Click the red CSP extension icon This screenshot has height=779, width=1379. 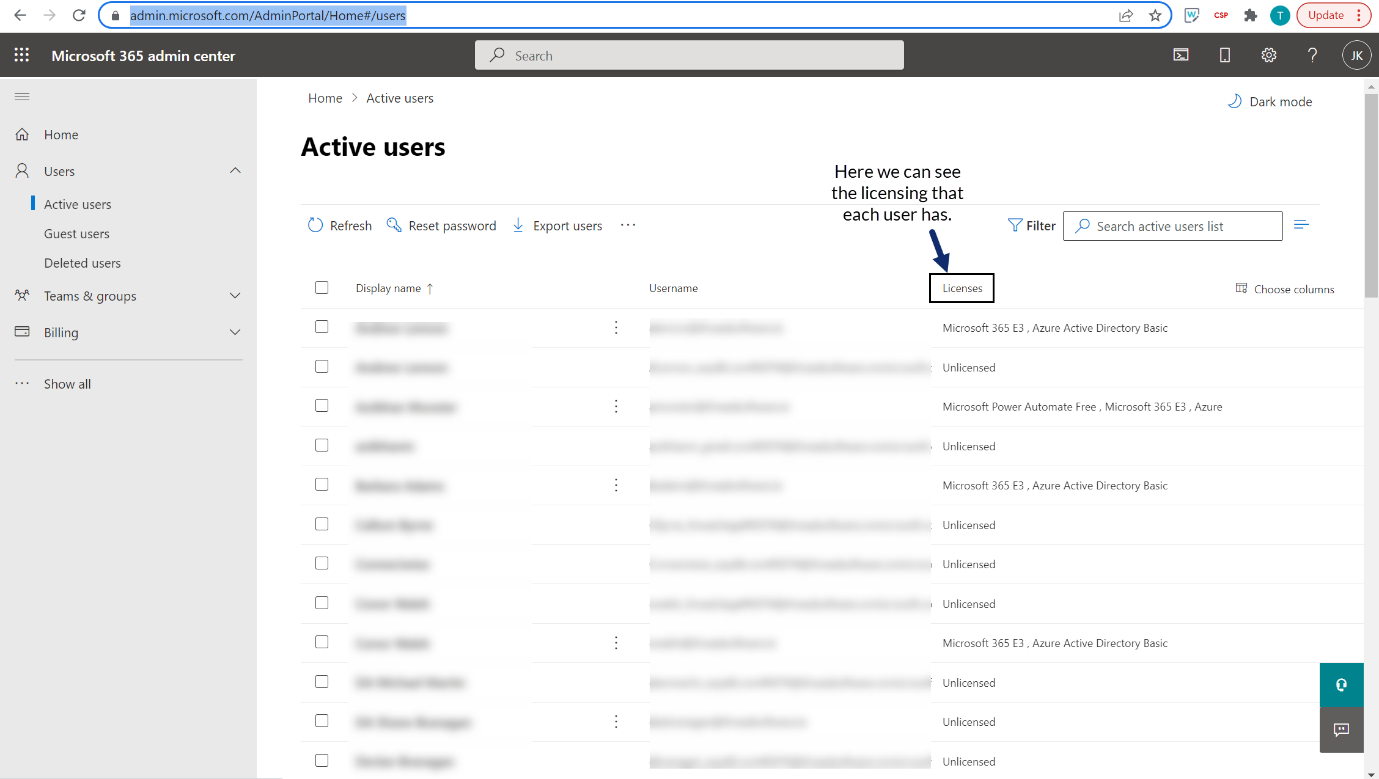point(1221,15)
